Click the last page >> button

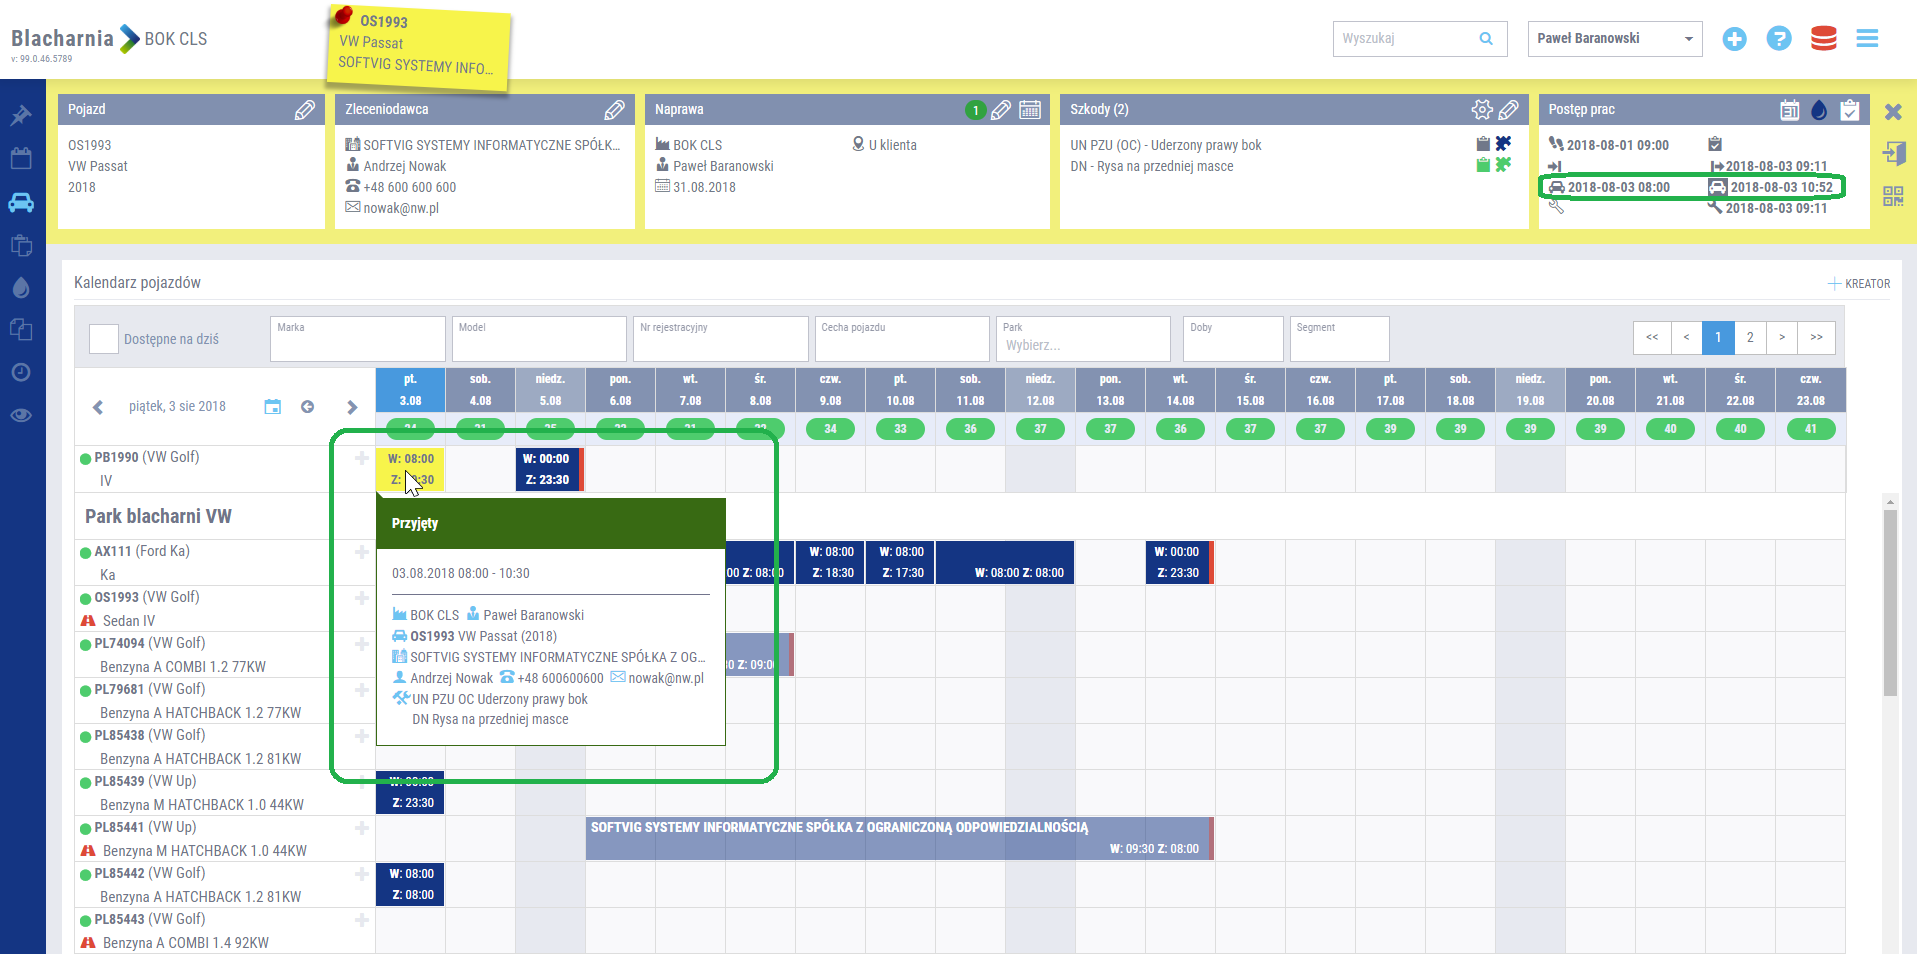coord(1816,338)
